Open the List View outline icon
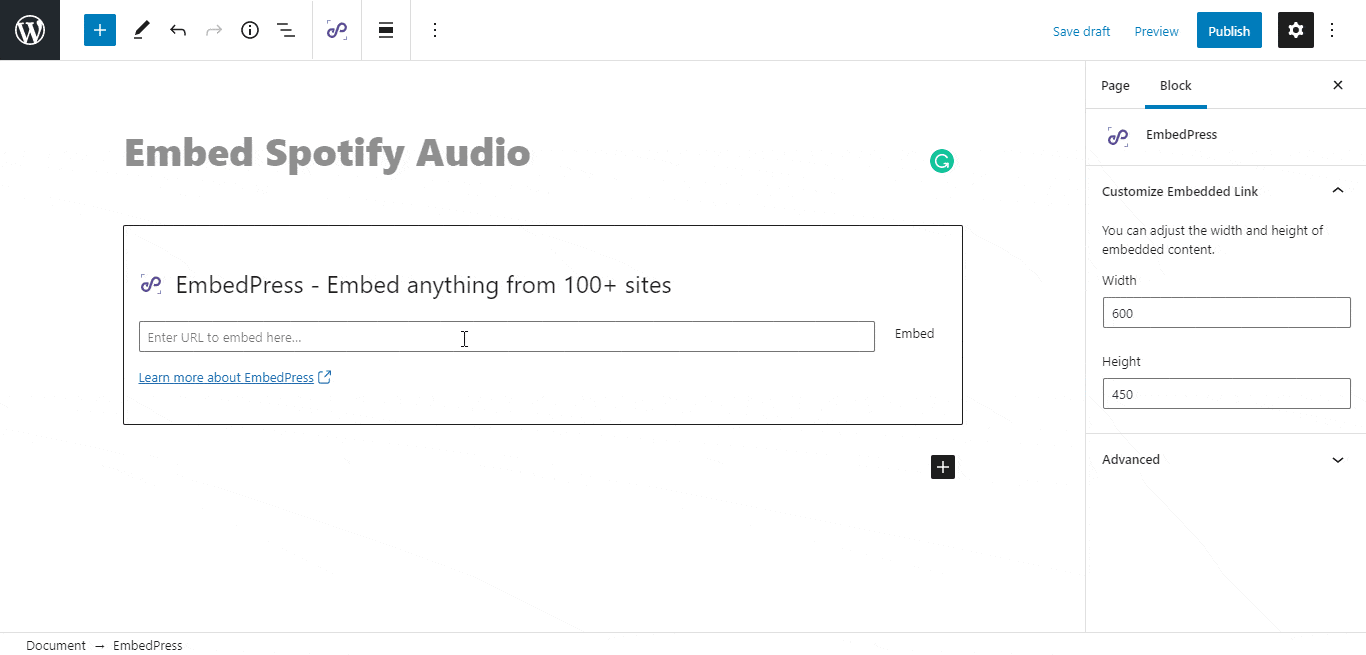1366x655 pixels. point(286,30)
